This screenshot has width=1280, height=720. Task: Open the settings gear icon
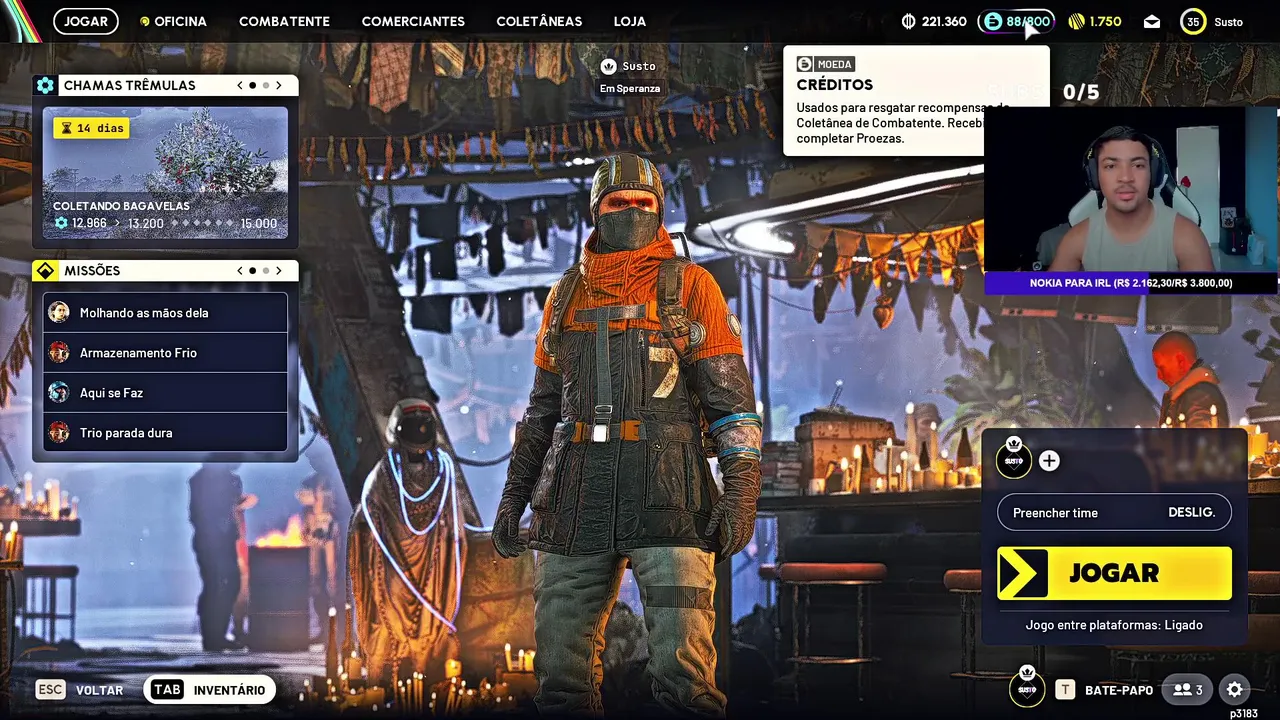pyautogui.click(x=1235, y=690)
